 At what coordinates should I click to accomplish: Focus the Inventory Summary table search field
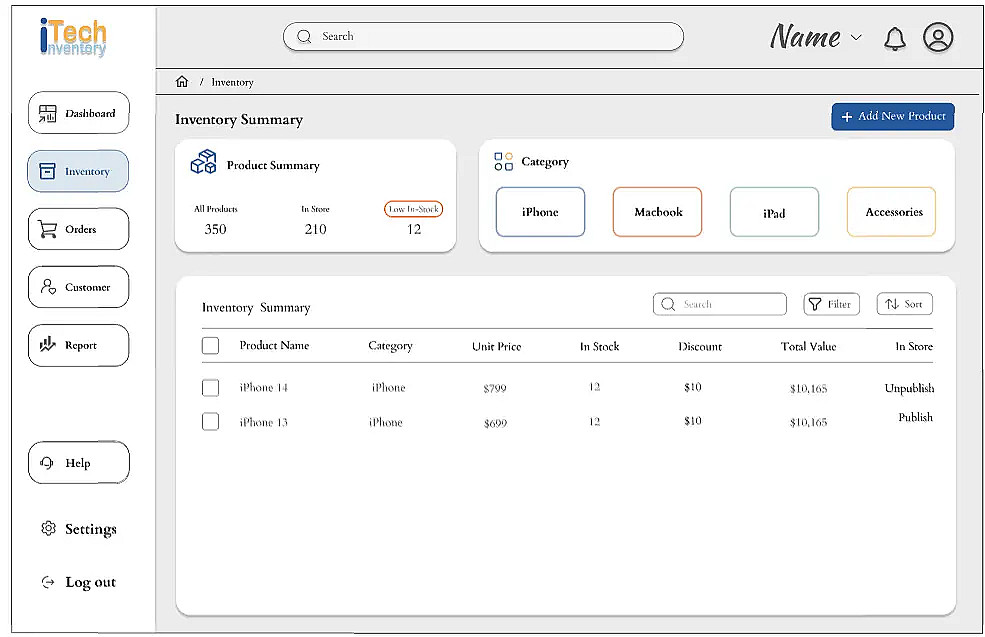[720, 304]
